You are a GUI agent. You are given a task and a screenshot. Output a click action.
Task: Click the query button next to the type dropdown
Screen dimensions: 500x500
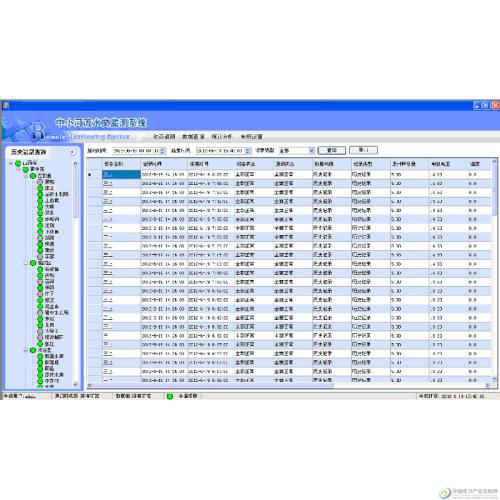(x=332, y=150)
